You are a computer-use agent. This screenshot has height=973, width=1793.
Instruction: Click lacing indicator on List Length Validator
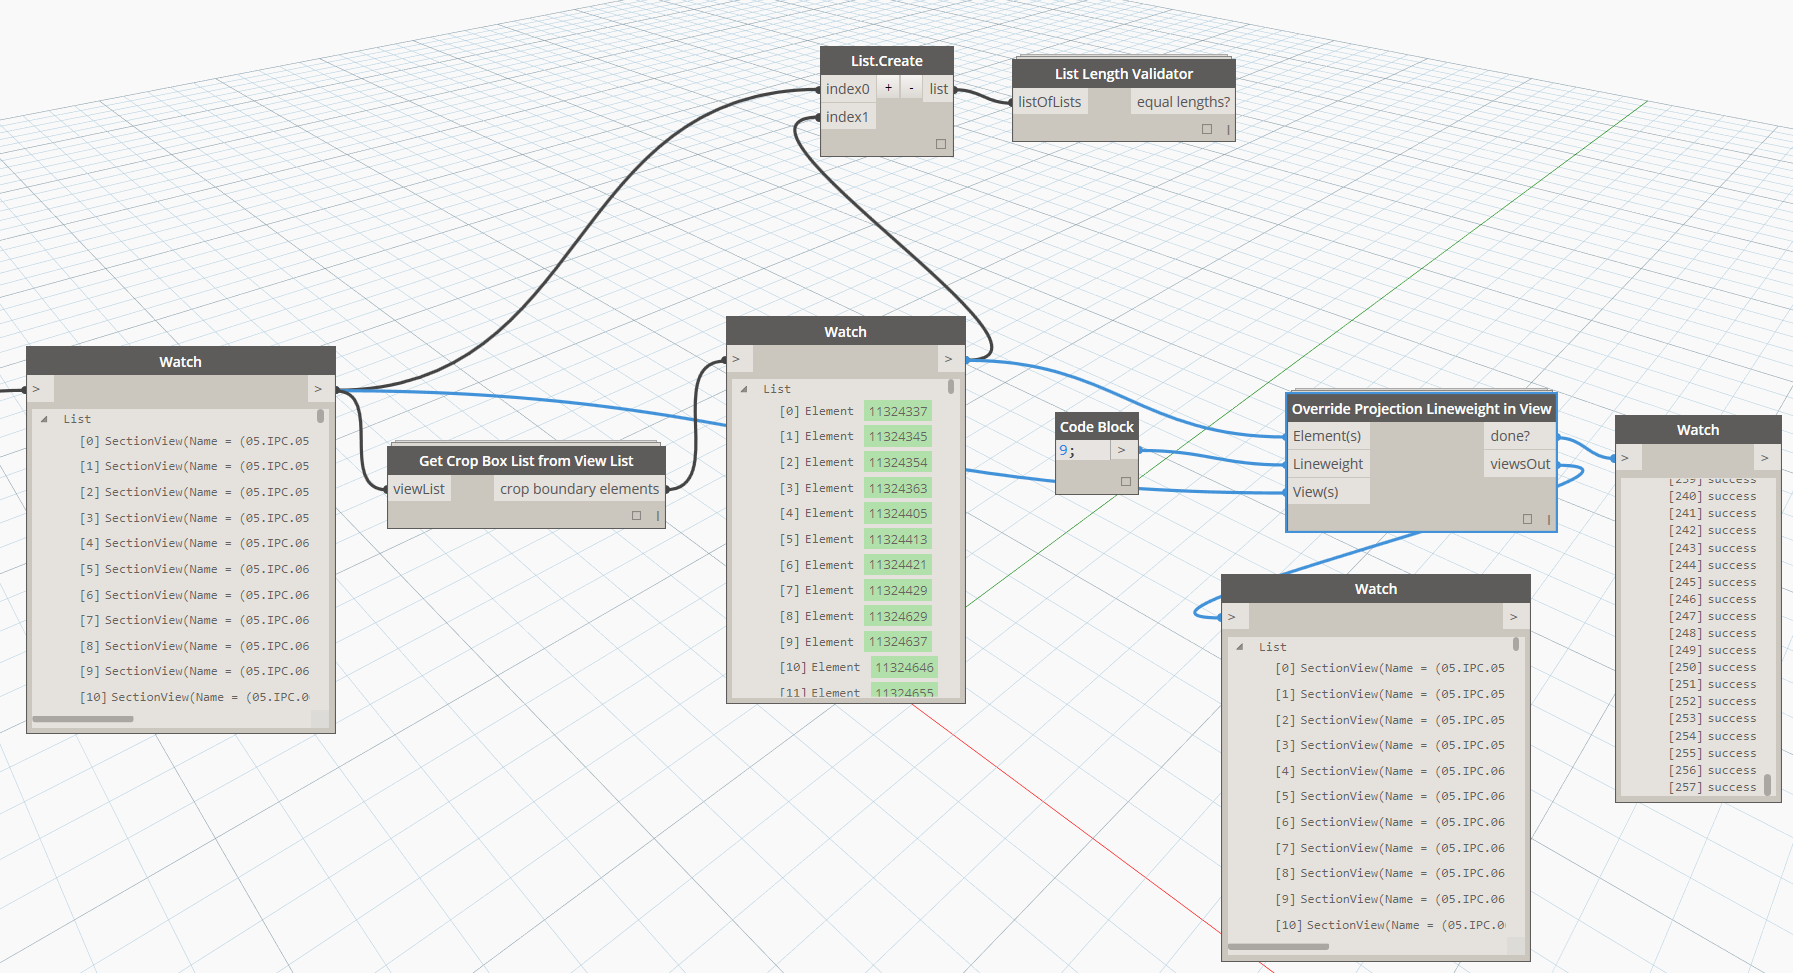pyautogui.click(x=1228, y=129)
